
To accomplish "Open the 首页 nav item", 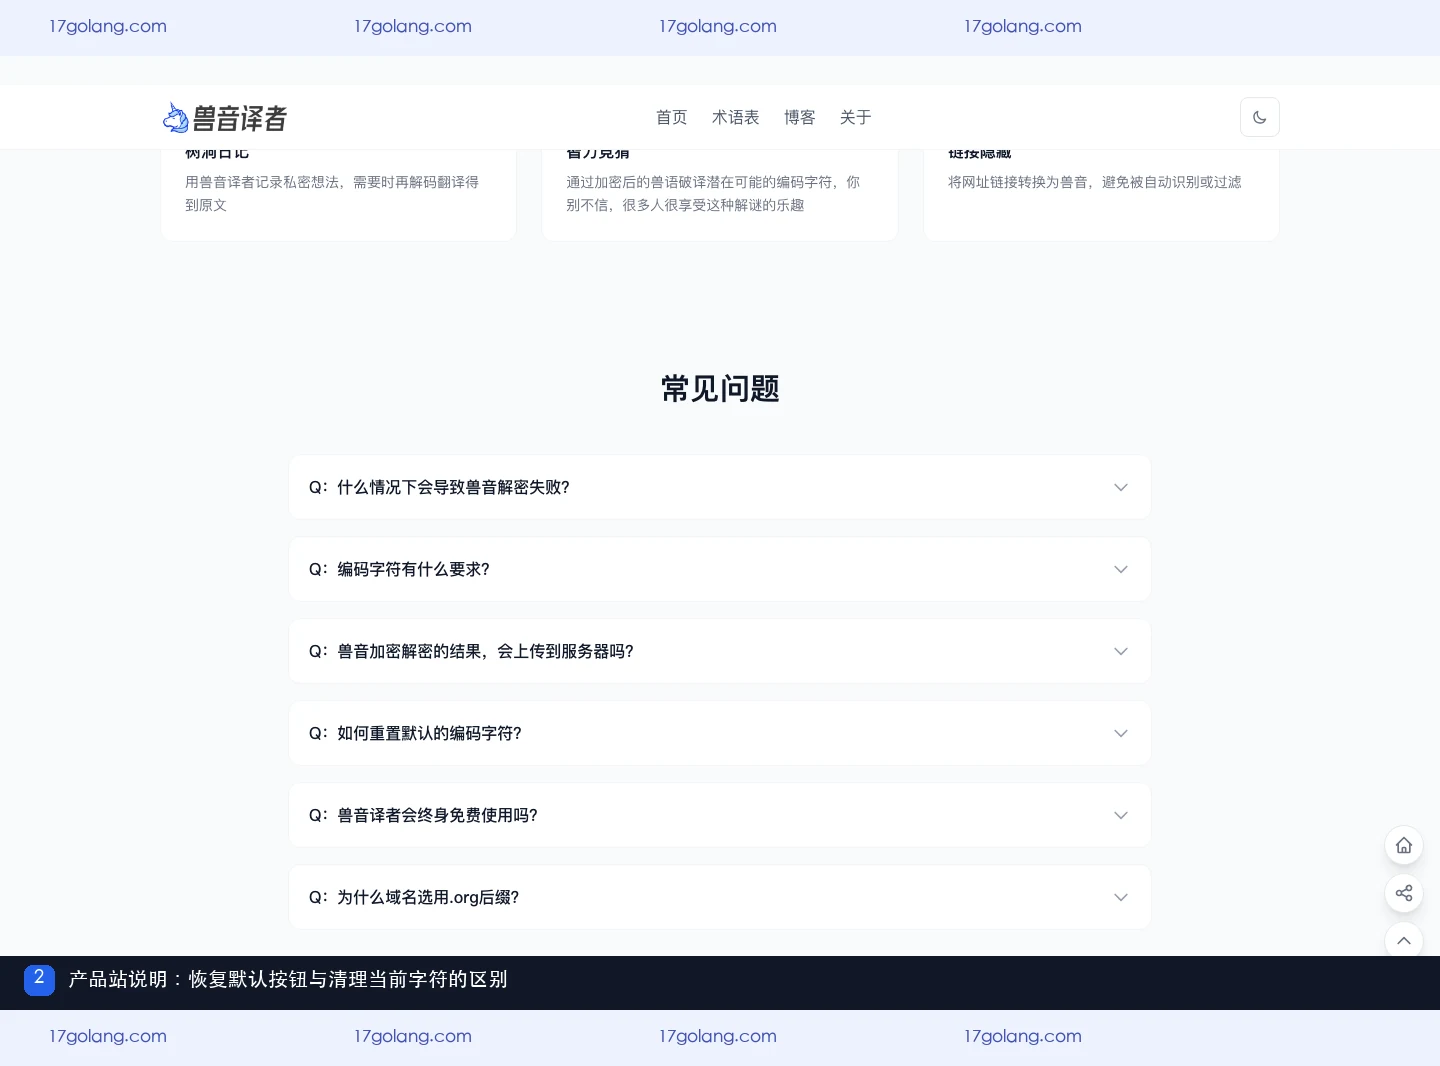I will pos(672,117).
